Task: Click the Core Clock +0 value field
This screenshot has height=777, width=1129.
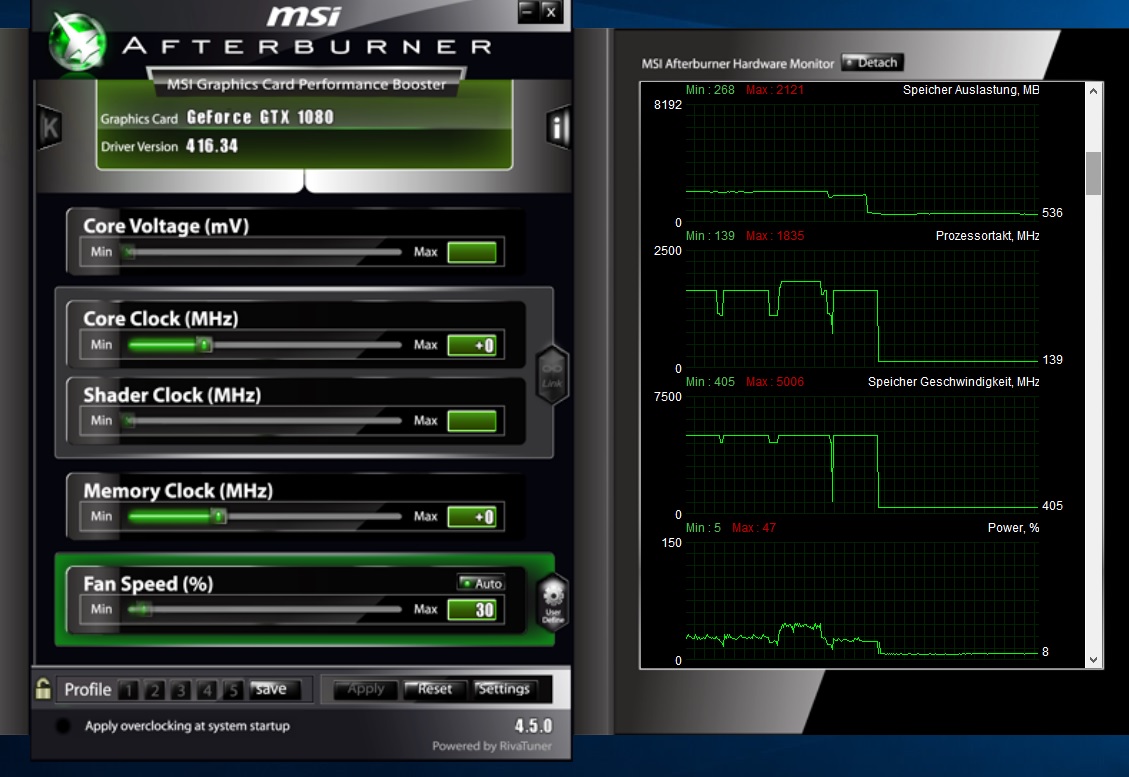Action: [x=472, y=345]
